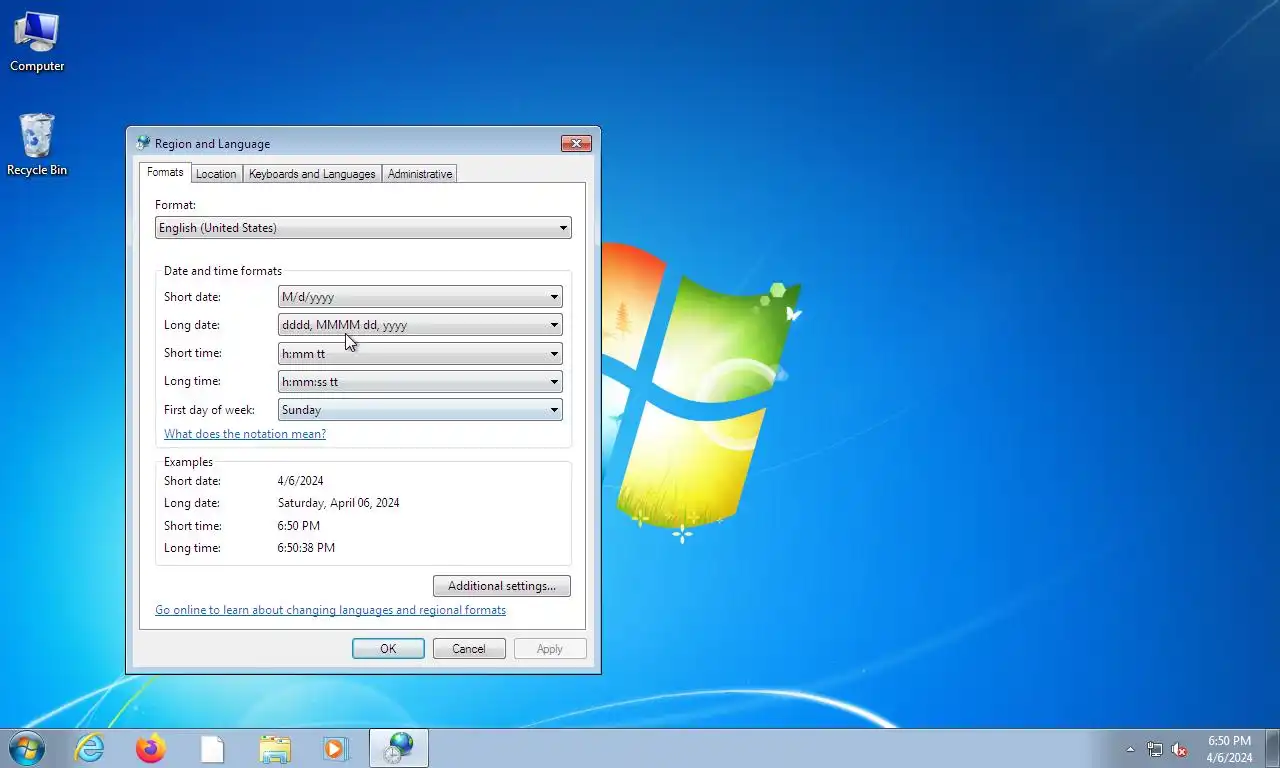Click example long date 'Saturday, April 06, 2024'
1280x768 pixels.
click(x=338, y=503)
